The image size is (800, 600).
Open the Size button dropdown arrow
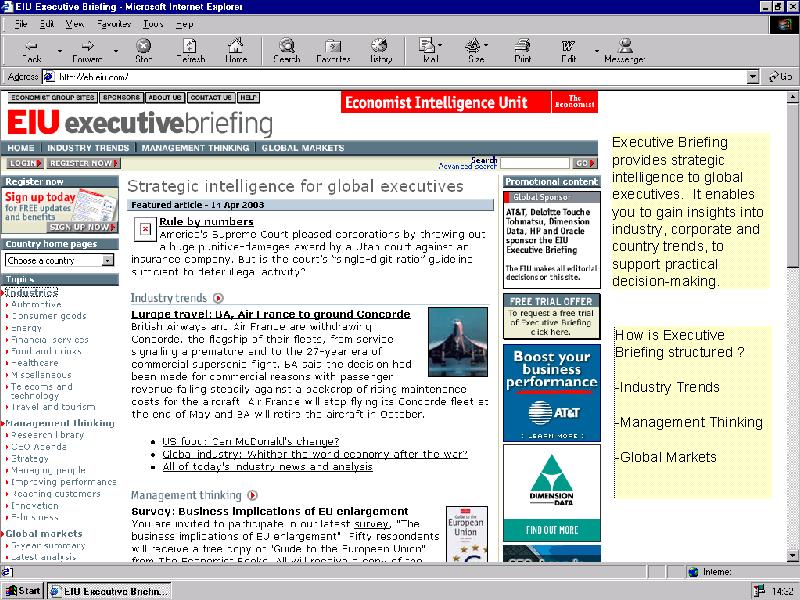[486, 45]
